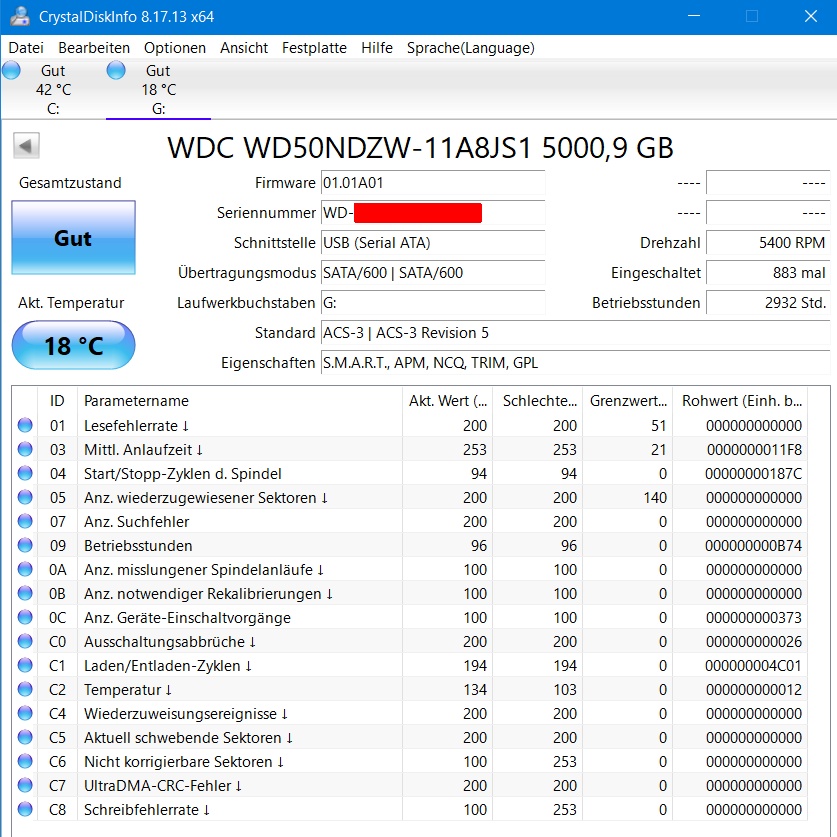The image size is (837, 837).
Task: Open the Ansicht menu
Action: 244,48
